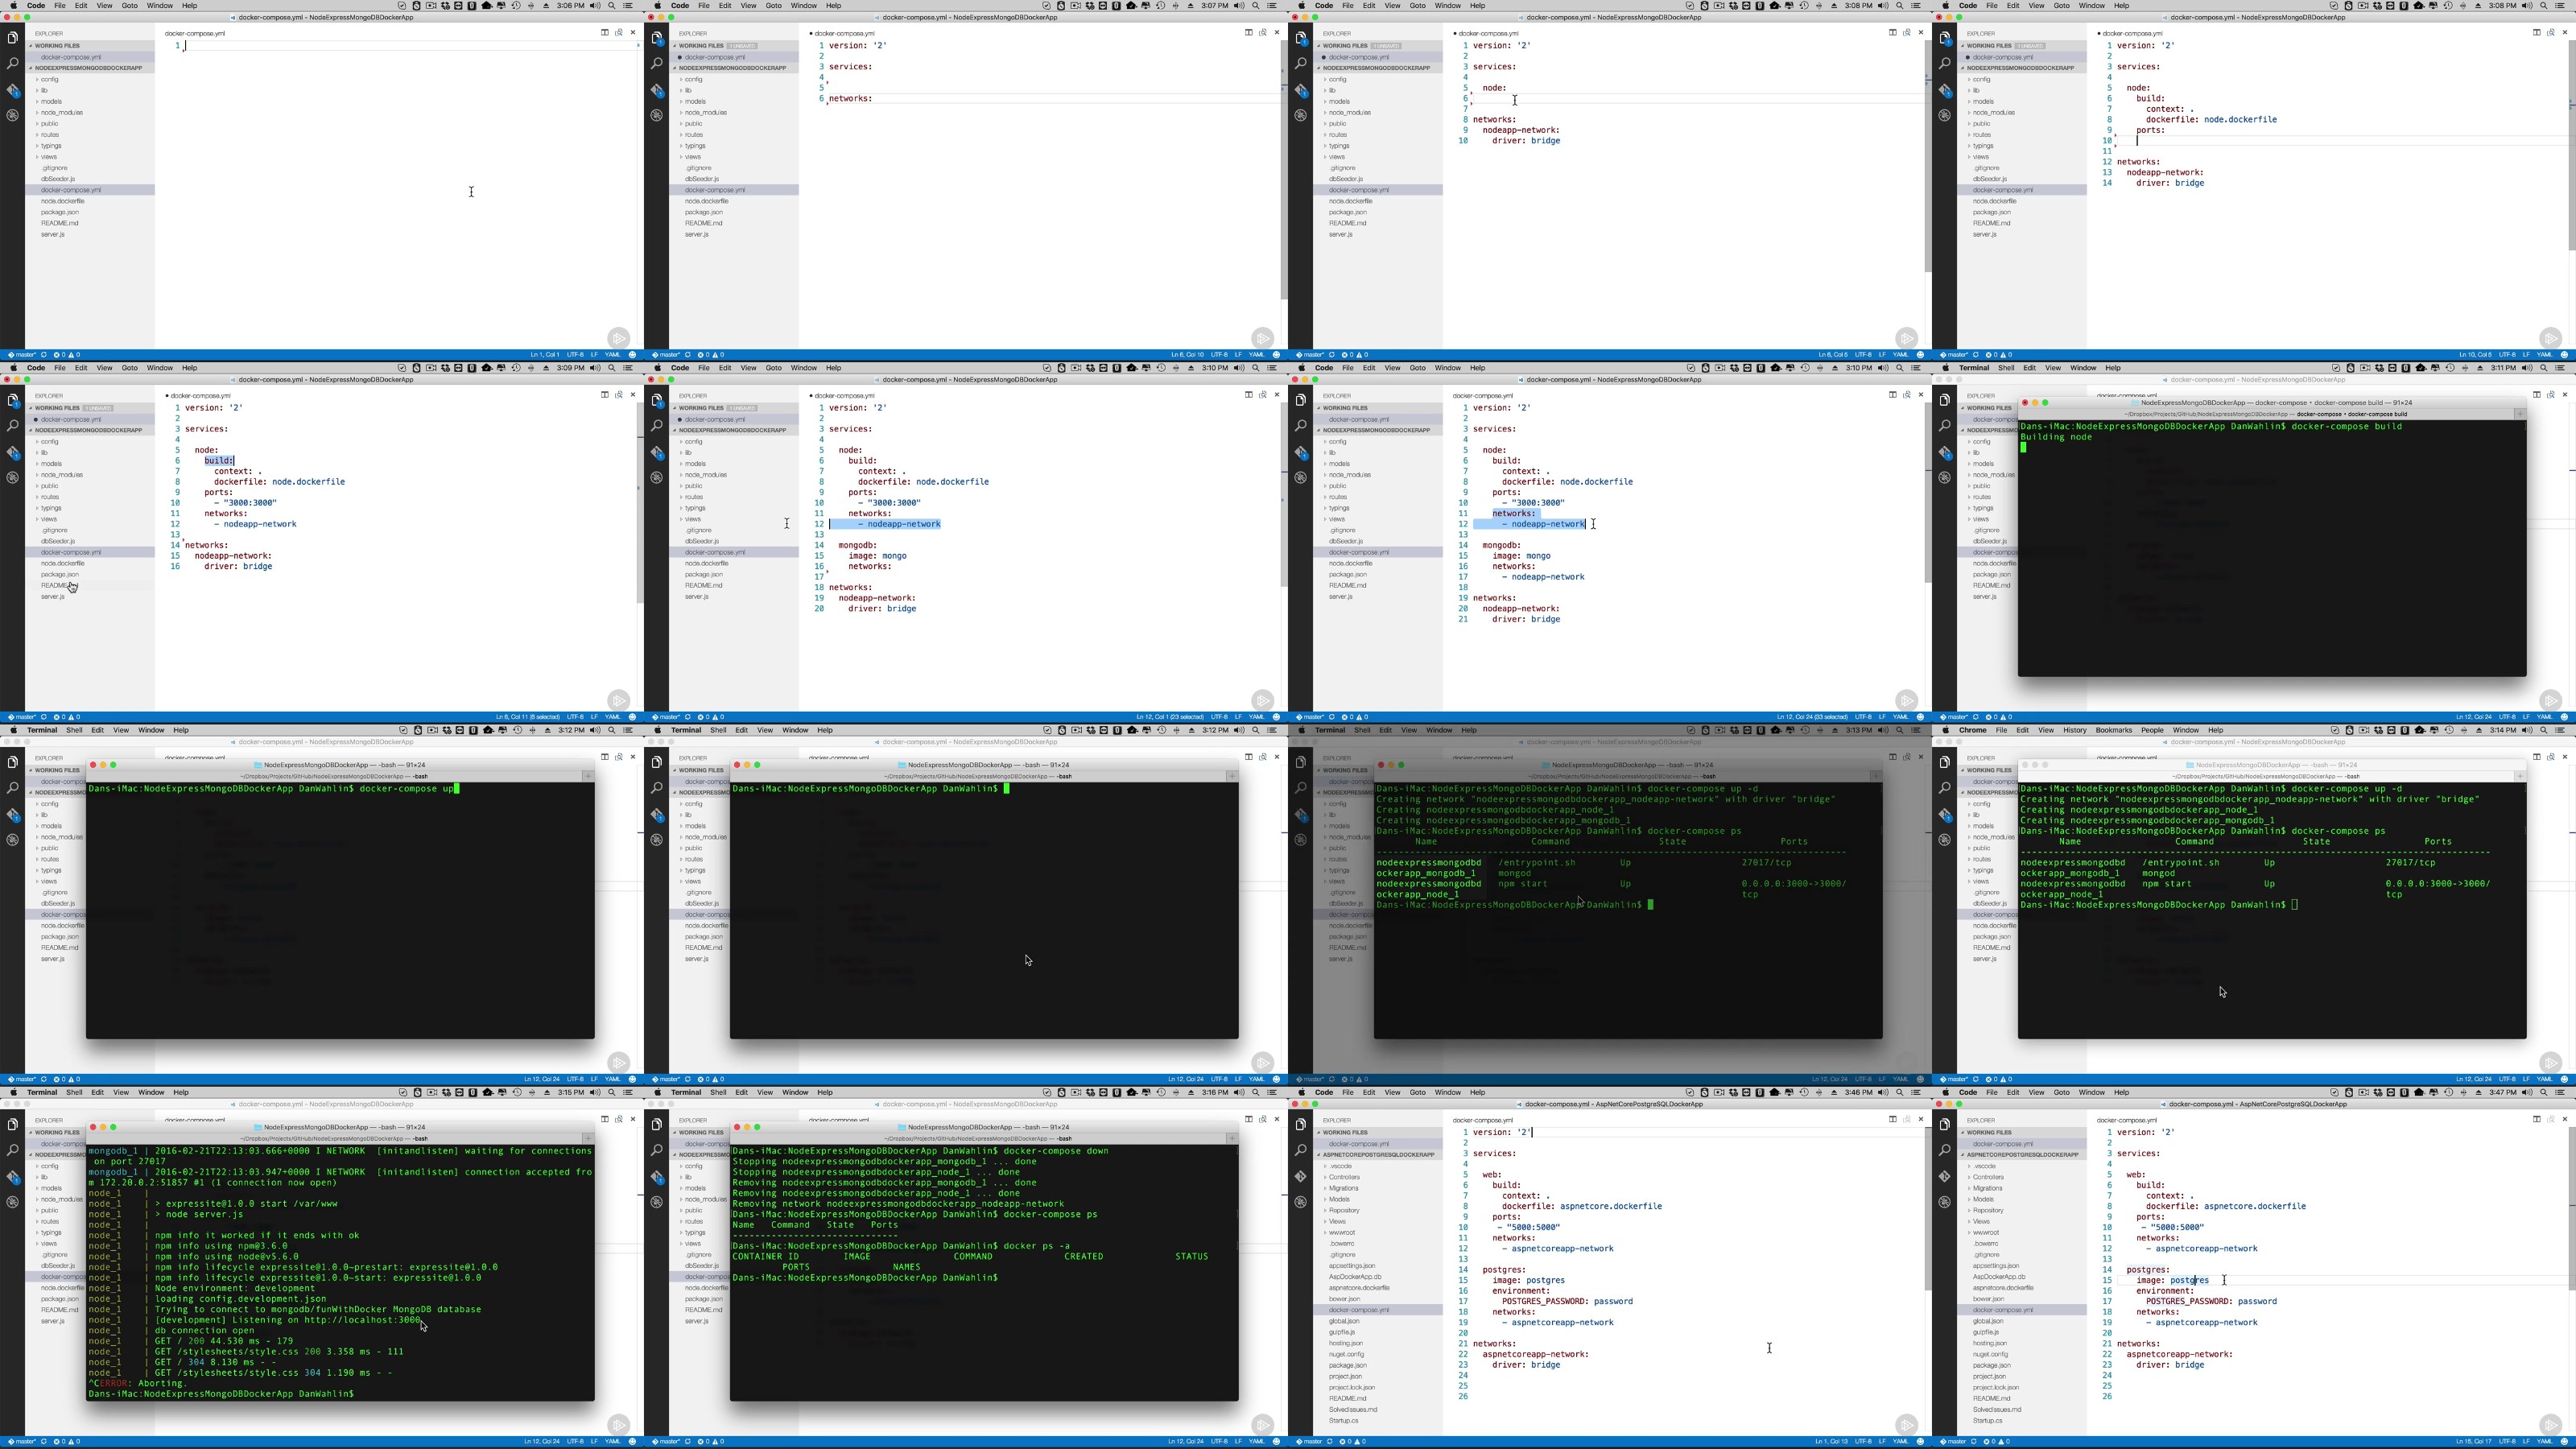
Task: Open Notification Center in 3:46 PM menu bar
Action: click(x=1916, y=1093)
